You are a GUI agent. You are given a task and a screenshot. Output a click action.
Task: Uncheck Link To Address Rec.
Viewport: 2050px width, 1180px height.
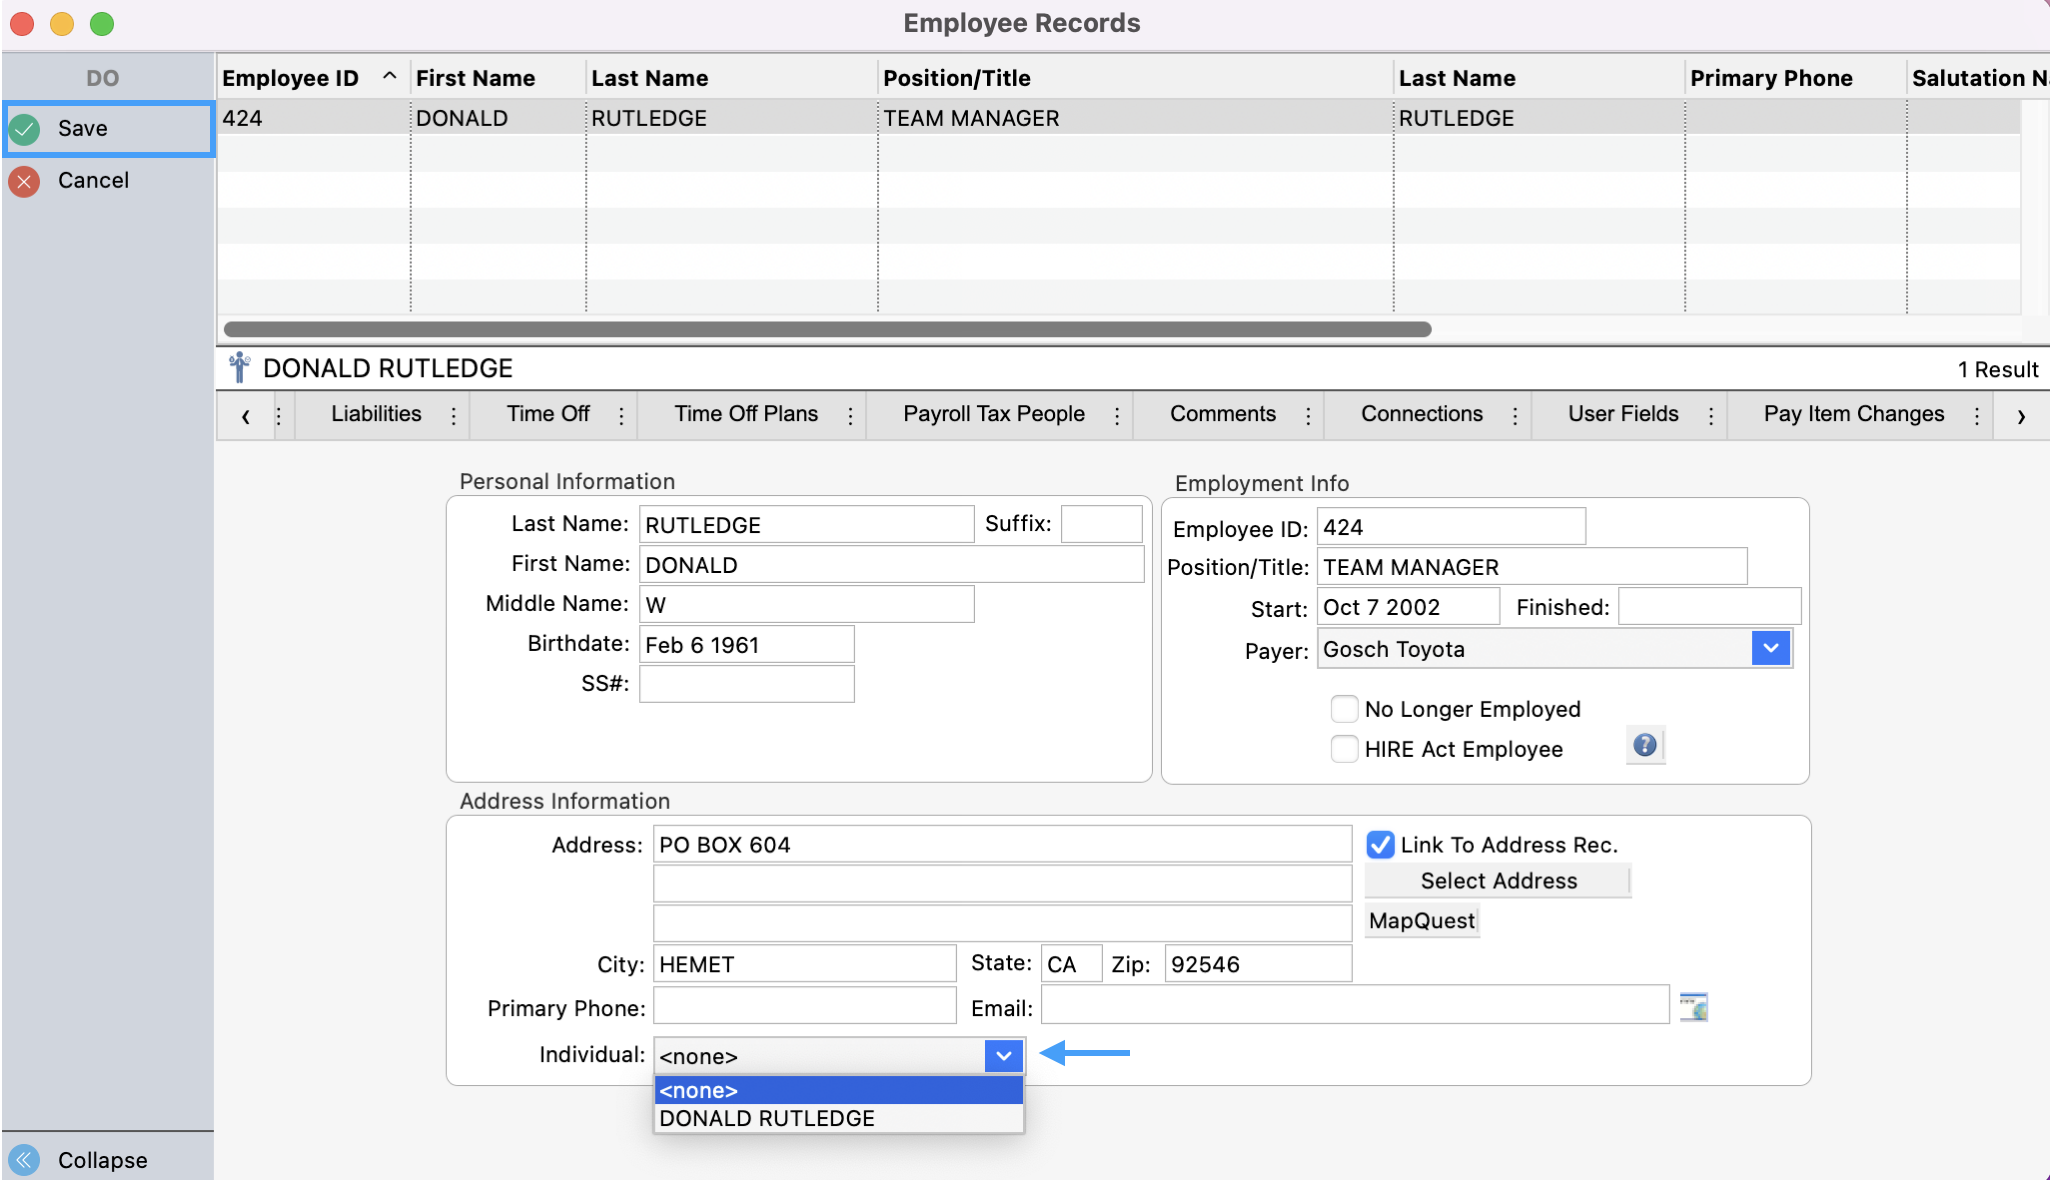tap(1380, 845)
